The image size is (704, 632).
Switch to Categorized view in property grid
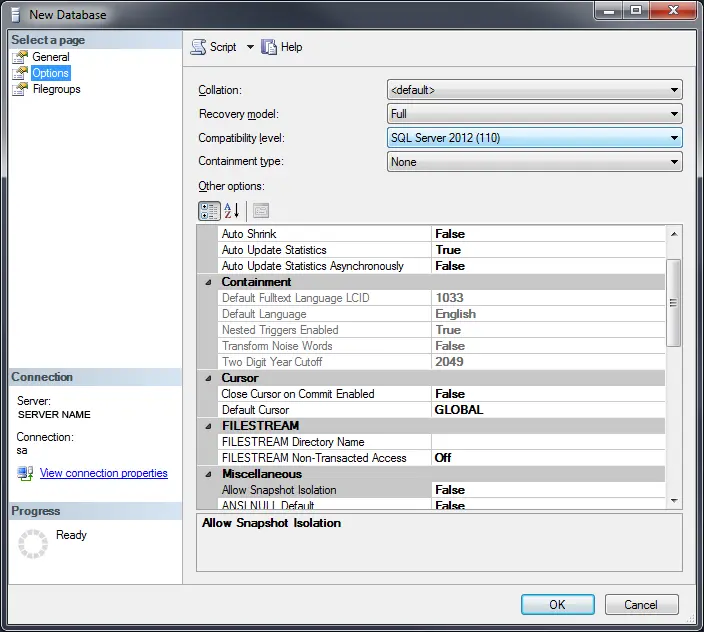click(x=209, y=211)
